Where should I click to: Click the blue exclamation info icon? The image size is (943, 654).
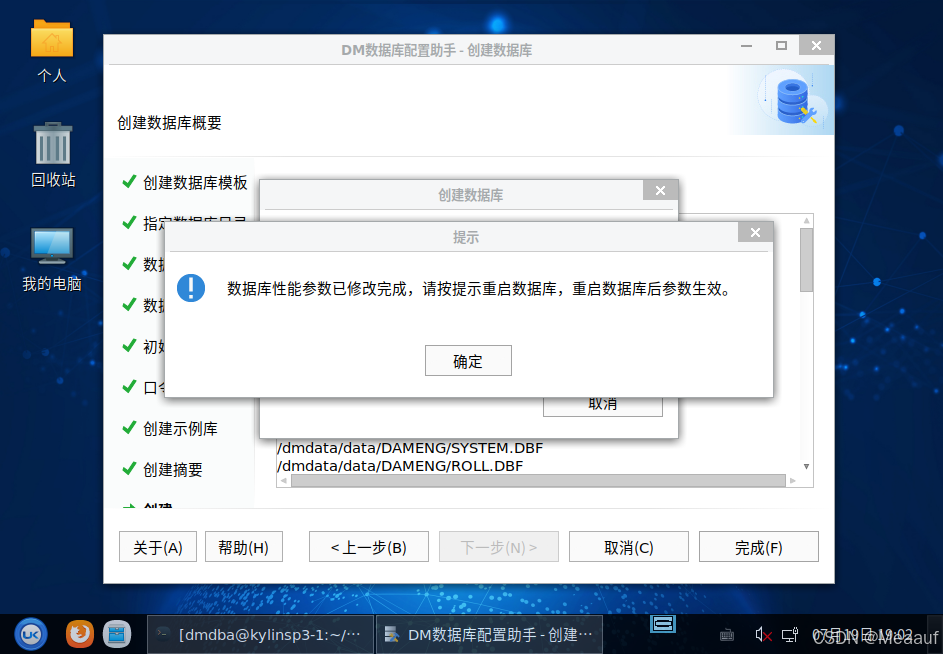coord(191,288)
